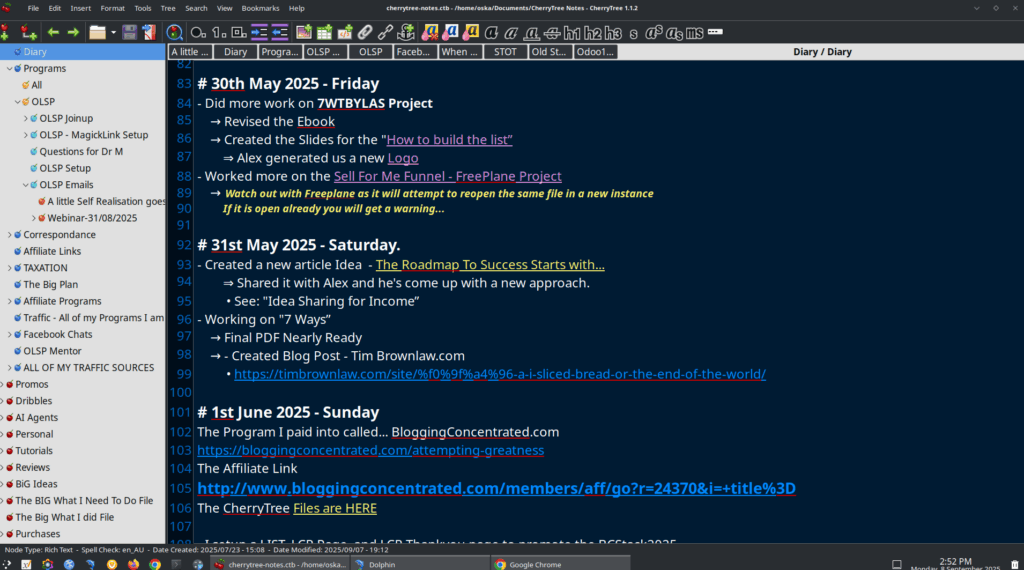Click the Insert CodeBox icon
Image resolution: width=1024 pixels, height=570 pixels.
[x=346, y=32]
